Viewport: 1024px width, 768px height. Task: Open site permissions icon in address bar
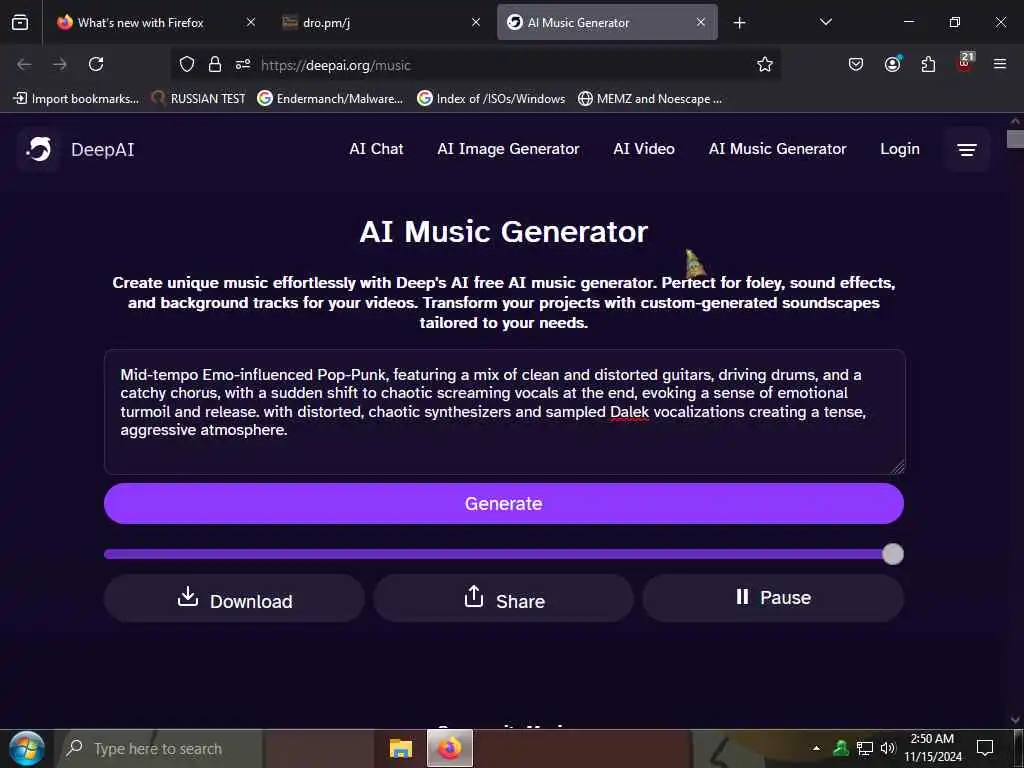tap(243, 64)
